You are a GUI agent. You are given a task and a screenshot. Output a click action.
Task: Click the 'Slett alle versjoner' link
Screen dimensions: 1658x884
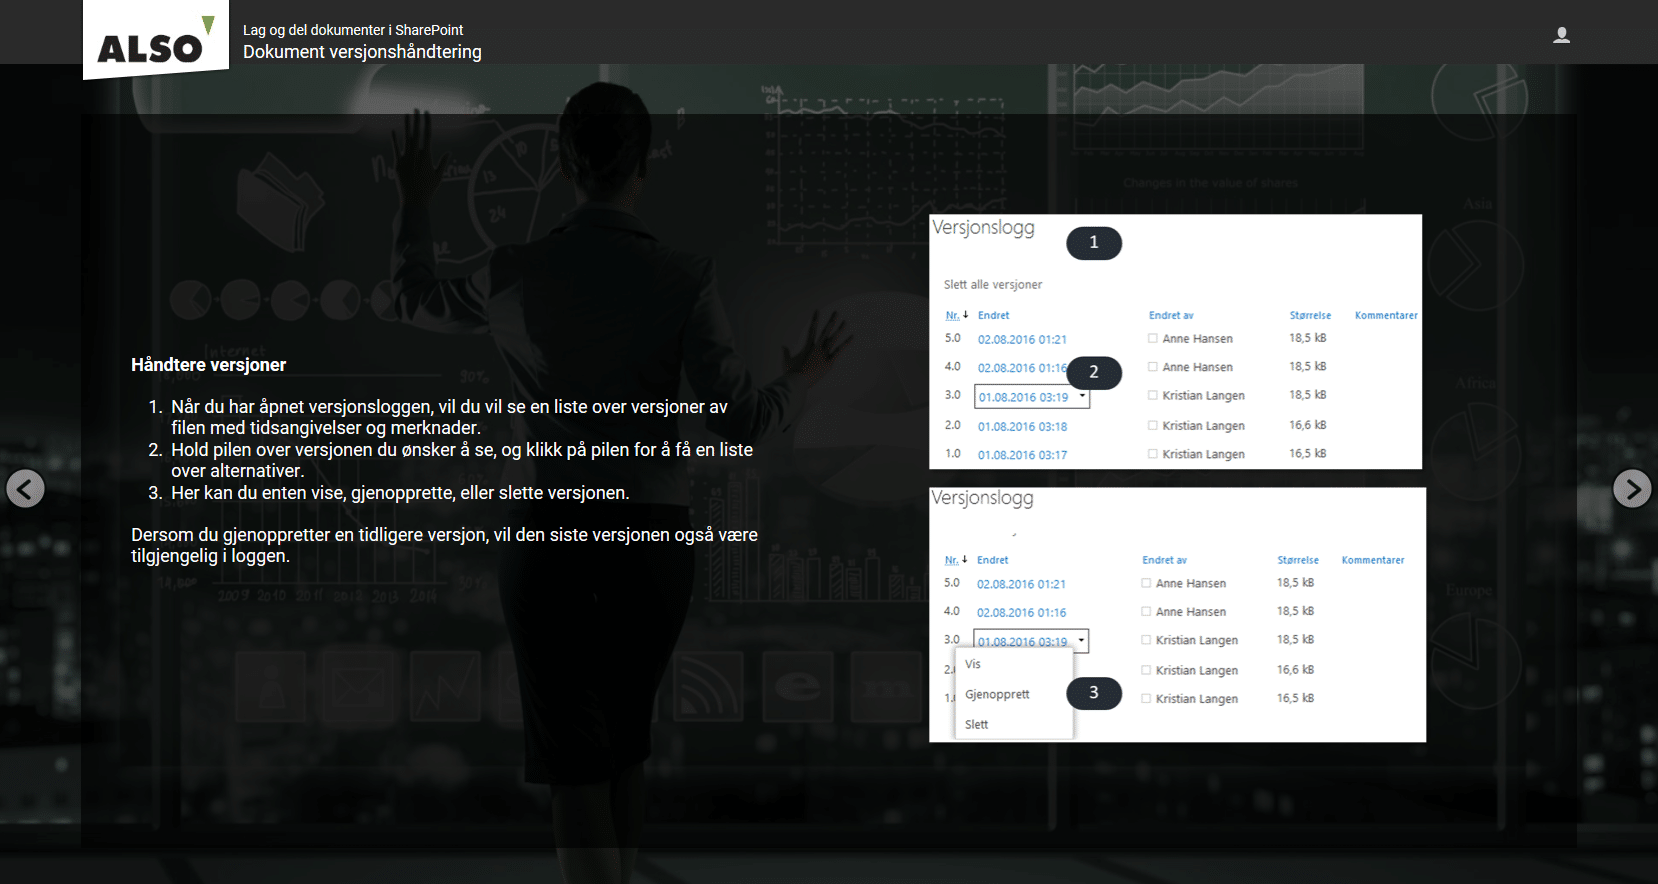992,285
